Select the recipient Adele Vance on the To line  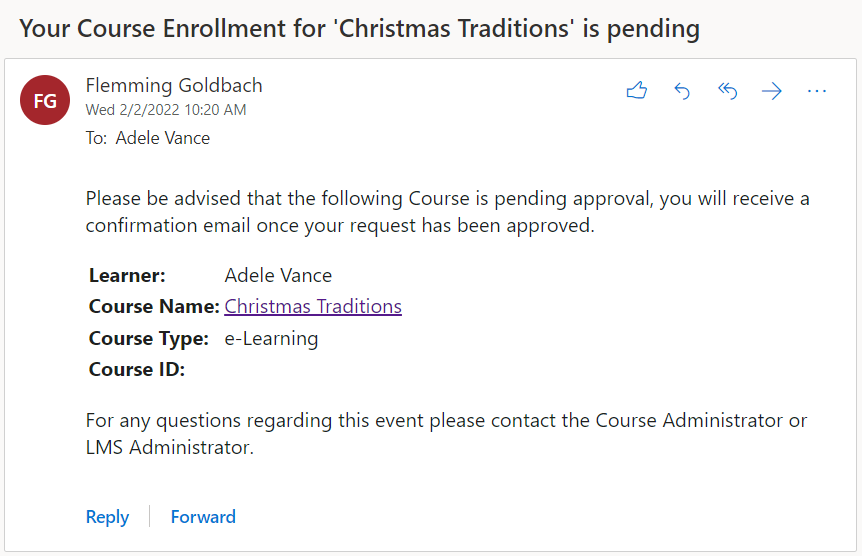coord(163,137)
